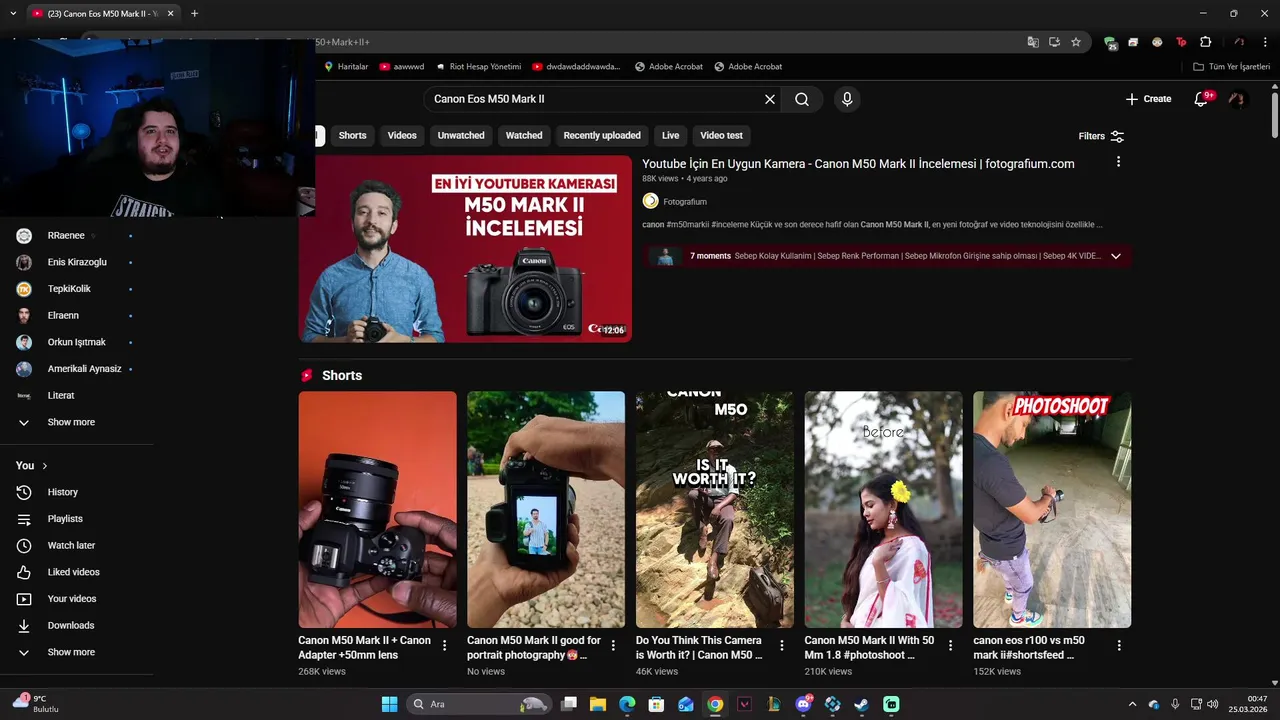Open Tüm Yer İşaretleri bookmarks folder

coord(1231,67)
